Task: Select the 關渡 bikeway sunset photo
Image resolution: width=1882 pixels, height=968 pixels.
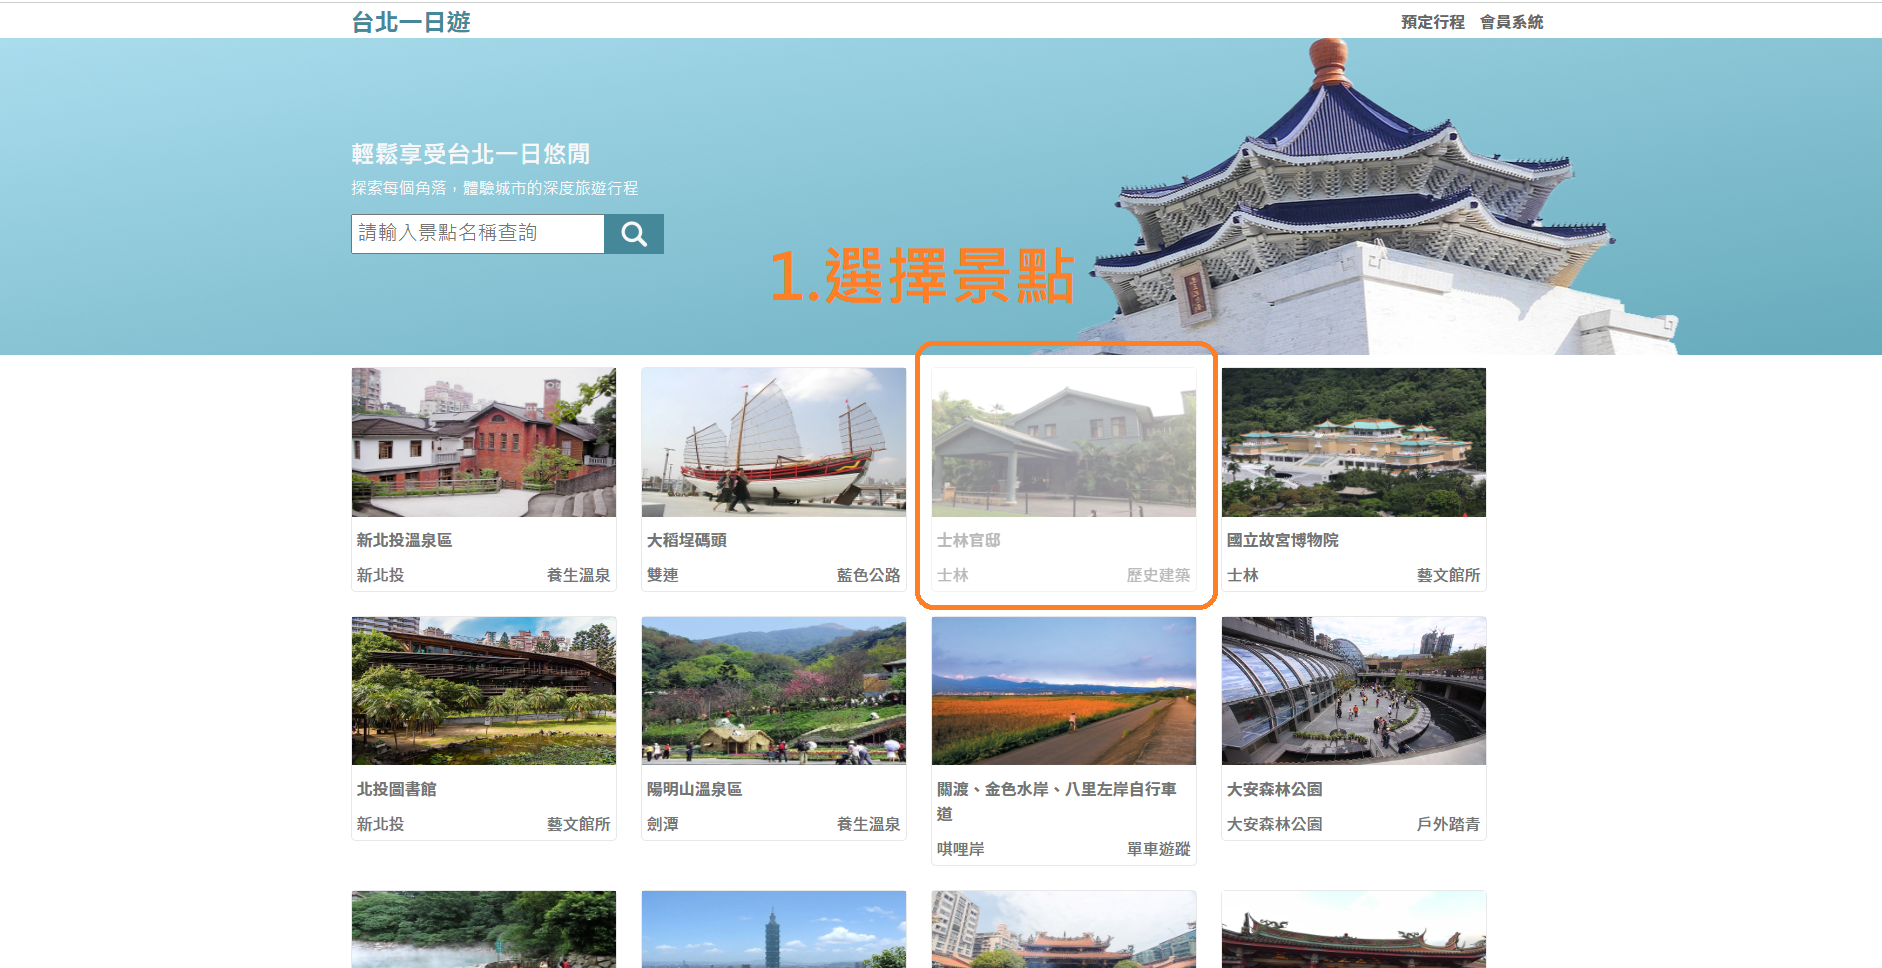Action: point(1064,691)
